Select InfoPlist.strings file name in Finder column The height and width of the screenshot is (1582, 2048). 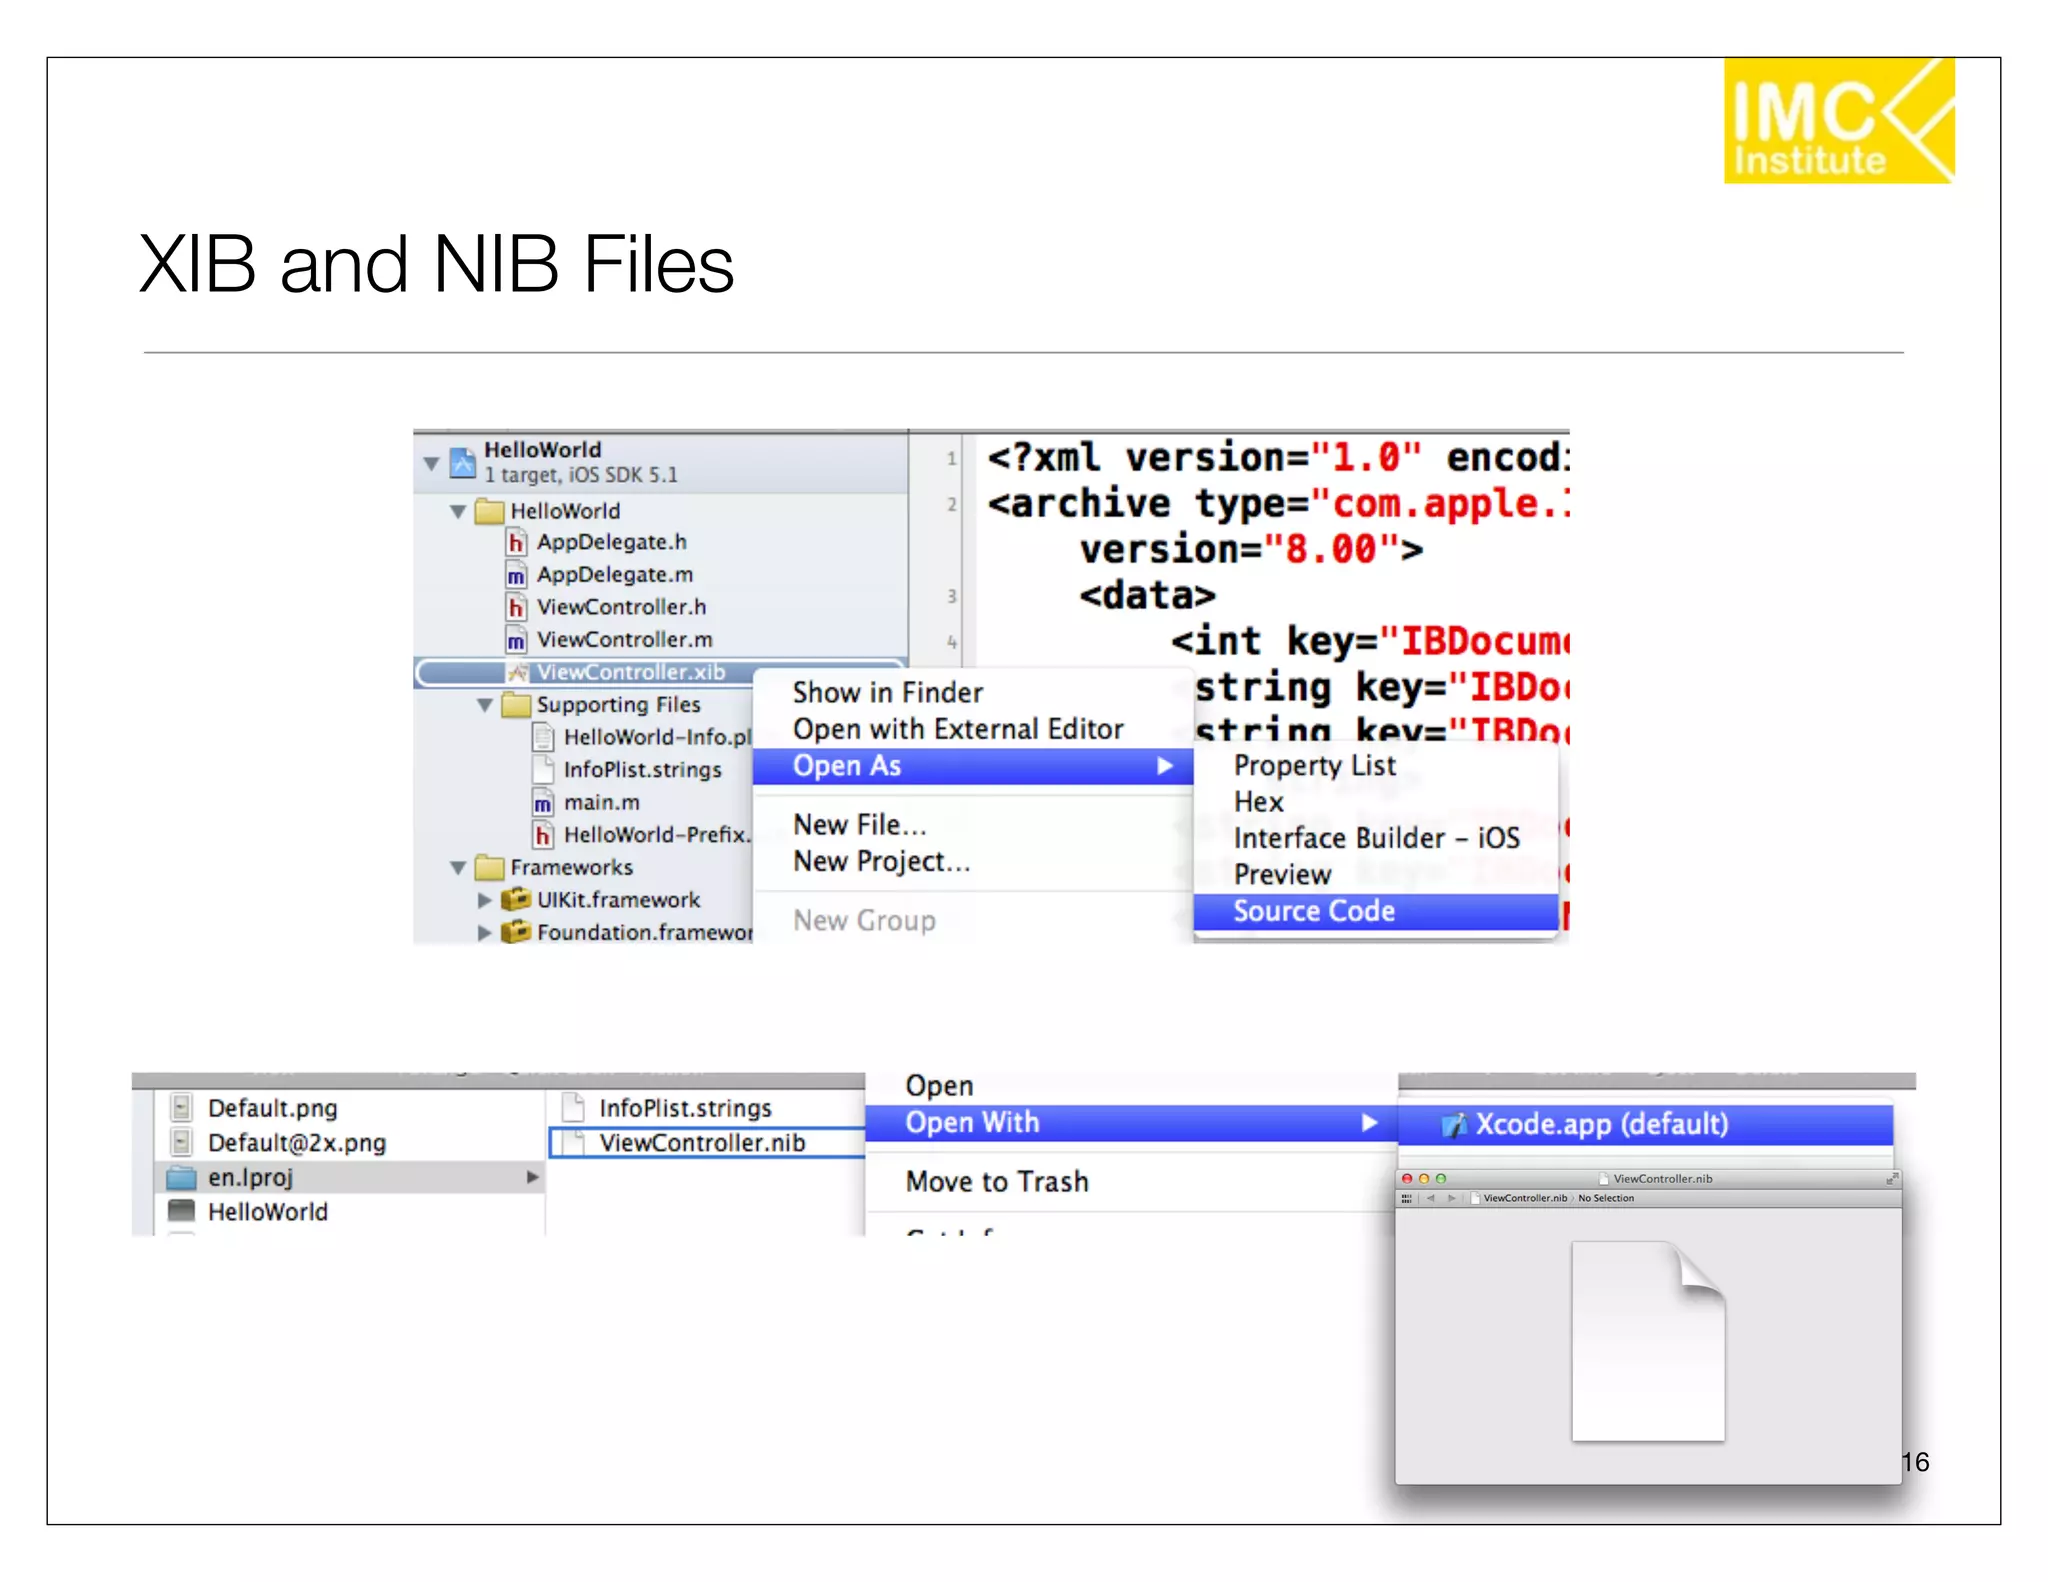685,1108
